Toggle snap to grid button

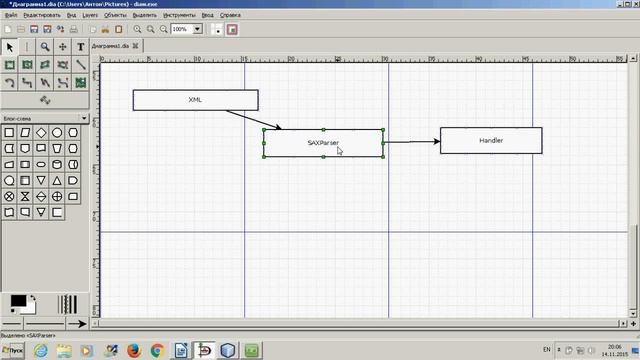coord(218,29)
